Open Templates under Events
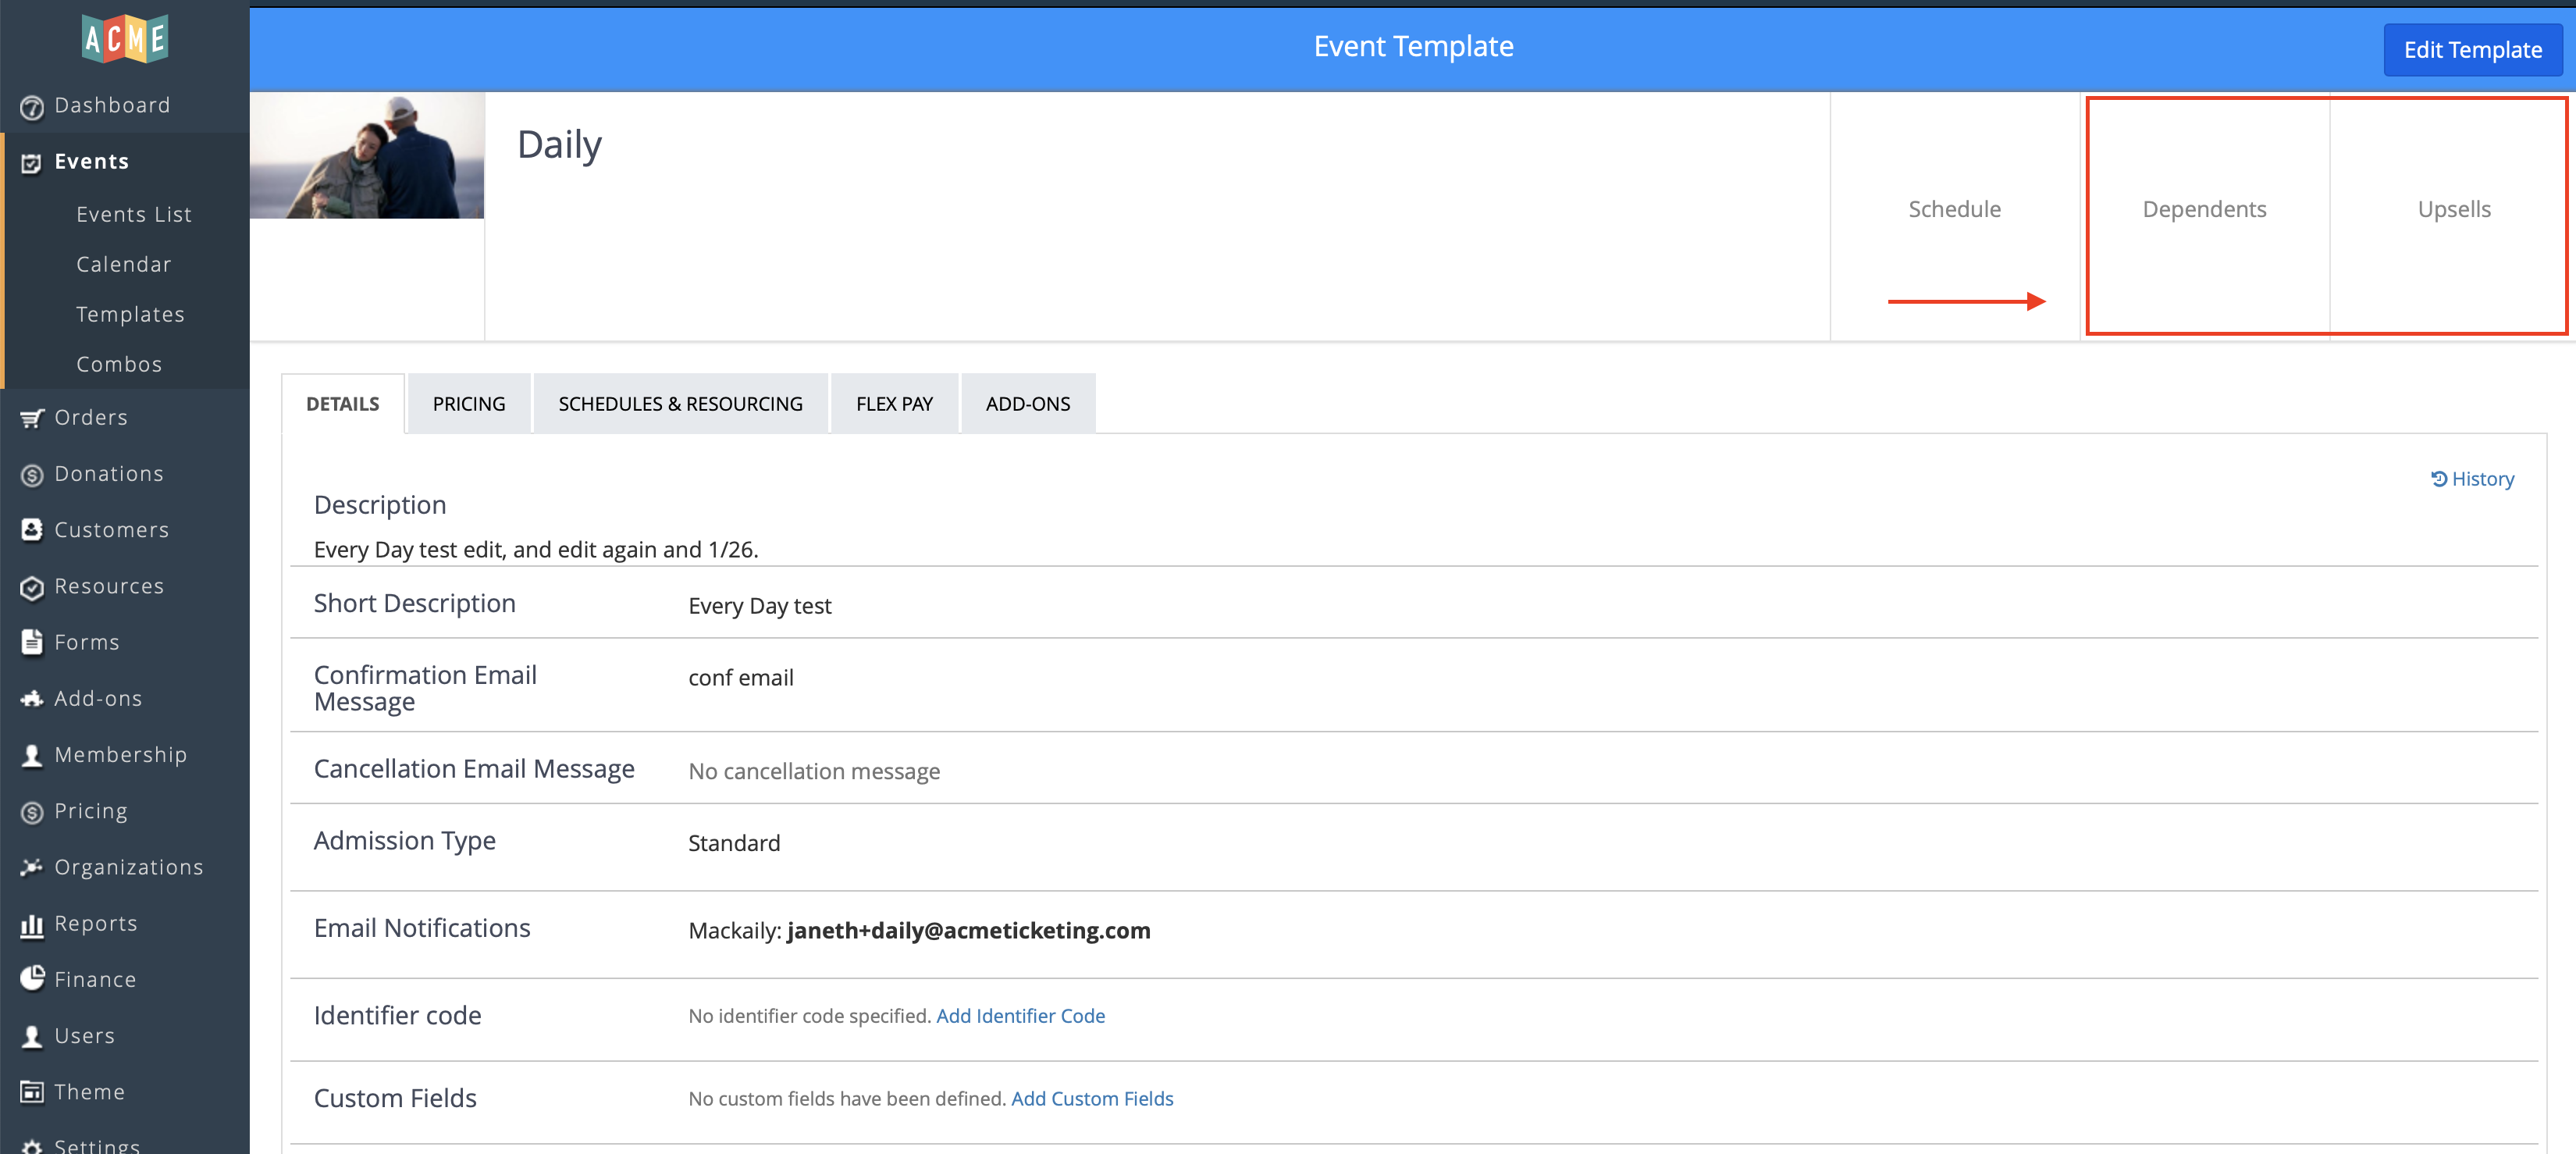 pos(130,314)
